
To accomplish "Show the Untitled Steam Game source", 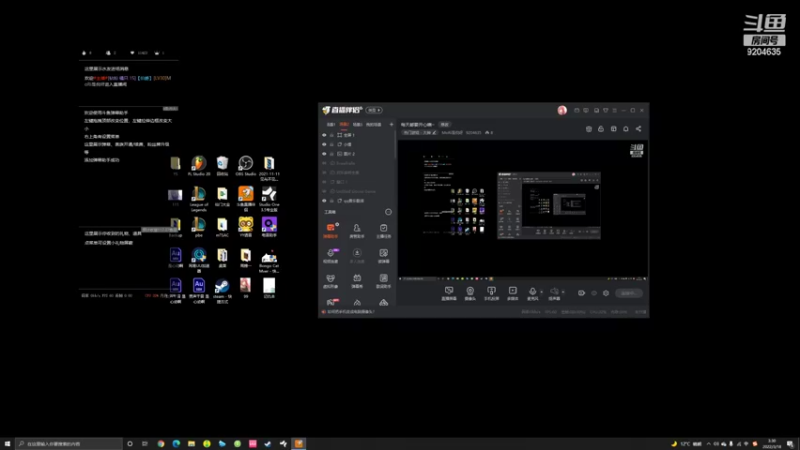I will tap(324, 191).
